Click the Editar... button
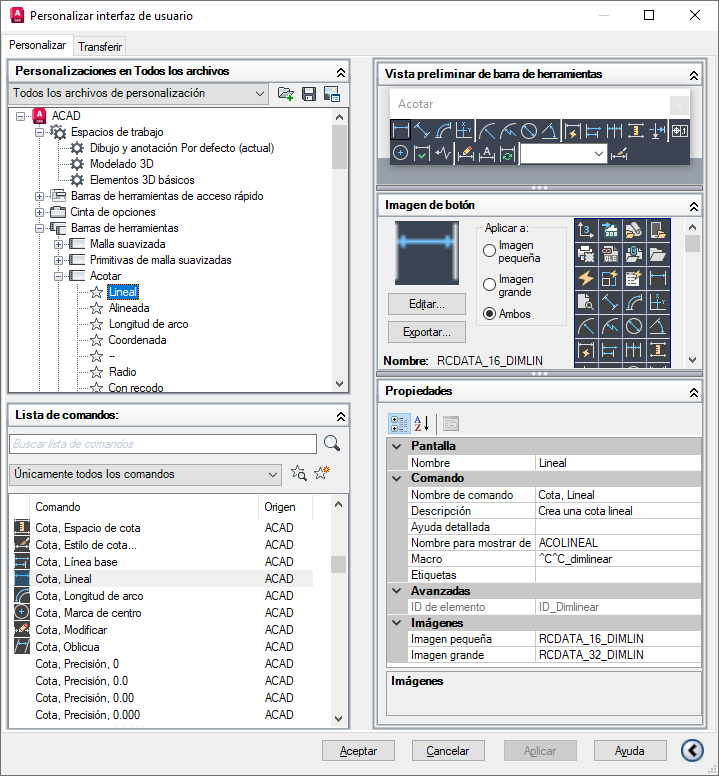This screenshot has height=776, width=719. [427, 304]
